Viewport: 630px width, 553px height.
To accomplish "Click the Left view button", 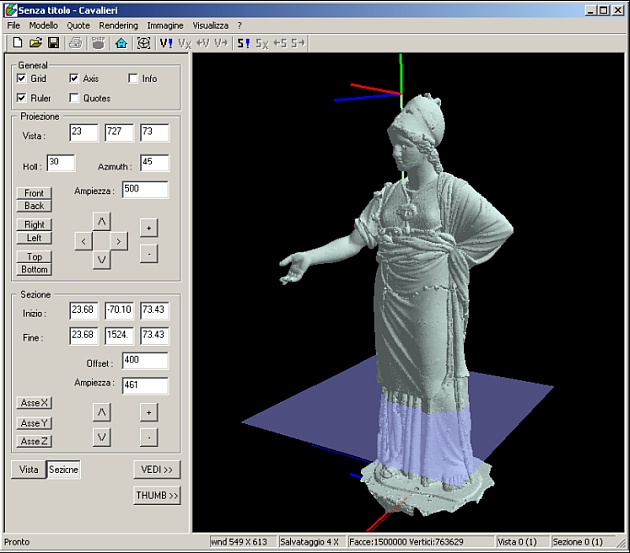I will [34, 238].
